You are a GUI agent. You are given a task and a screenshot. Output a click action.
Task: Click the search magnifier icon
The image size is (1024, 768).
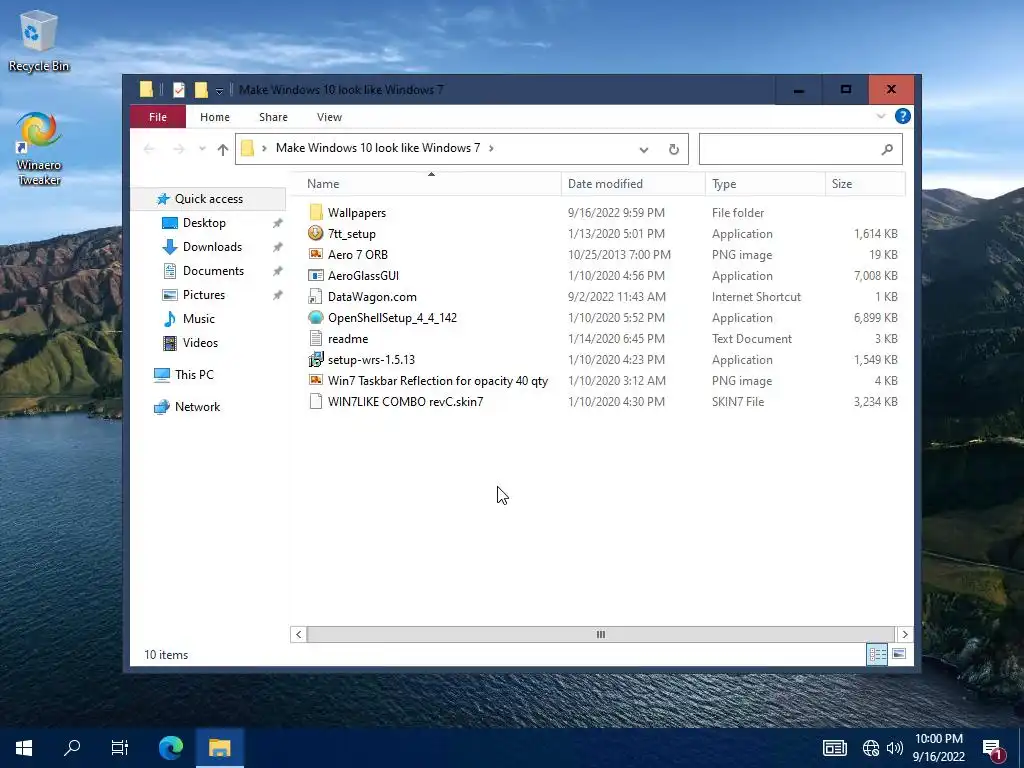(x=887, y=150)
